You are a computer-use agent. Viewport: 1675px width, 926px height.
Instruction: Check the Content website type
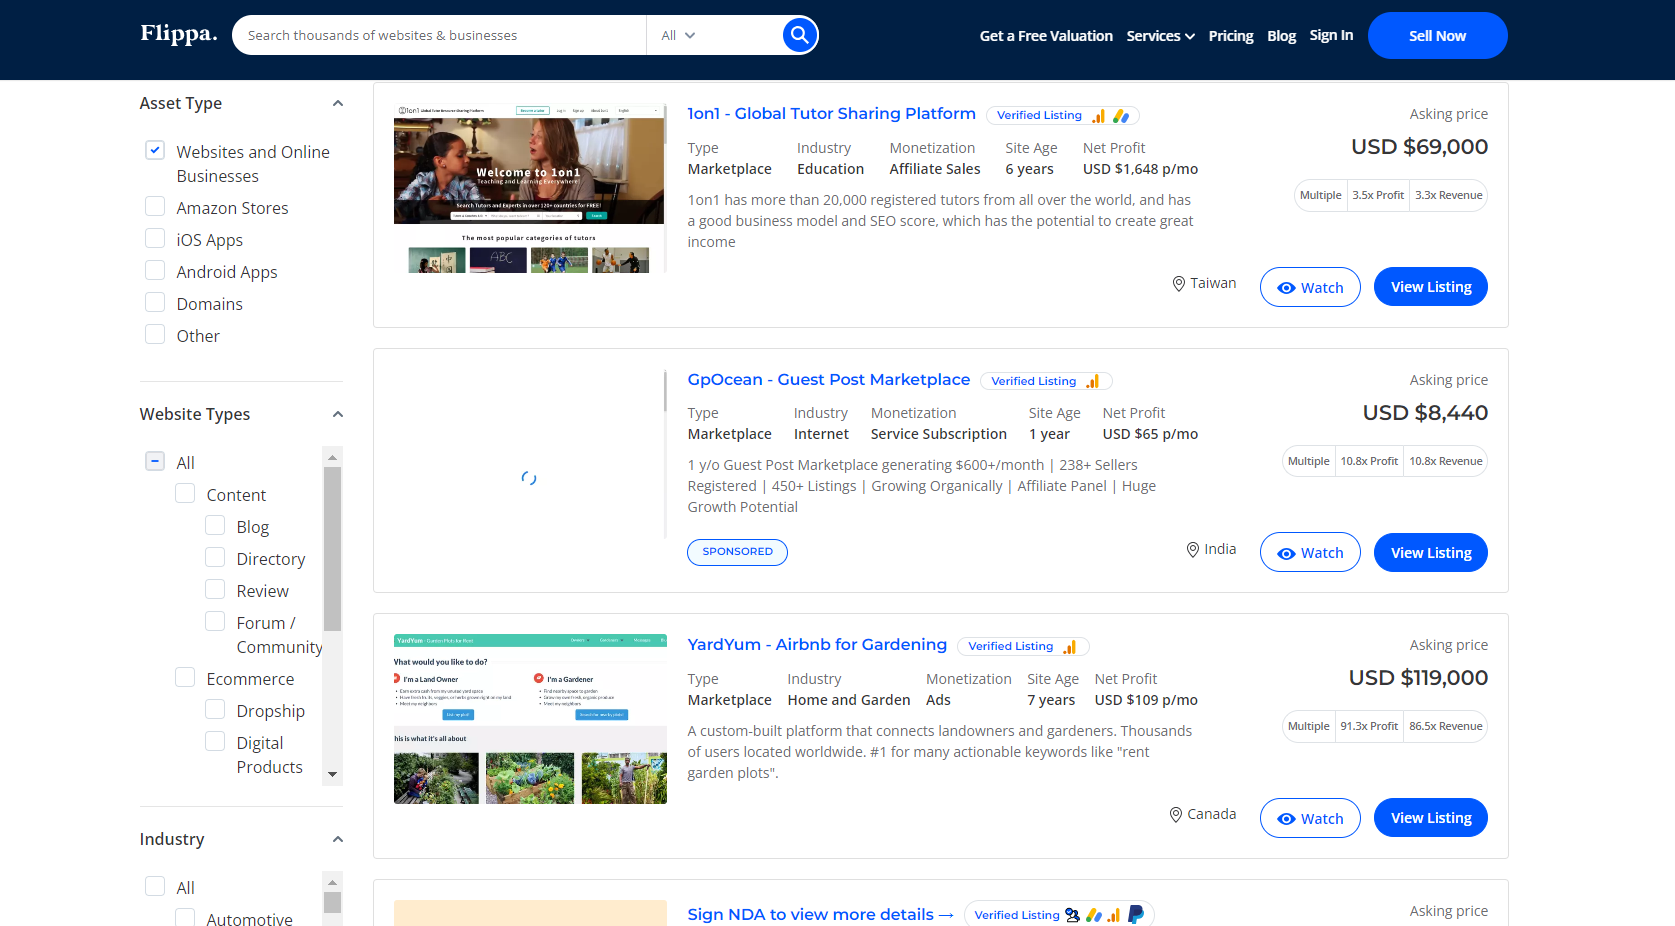tap(185, 493)
